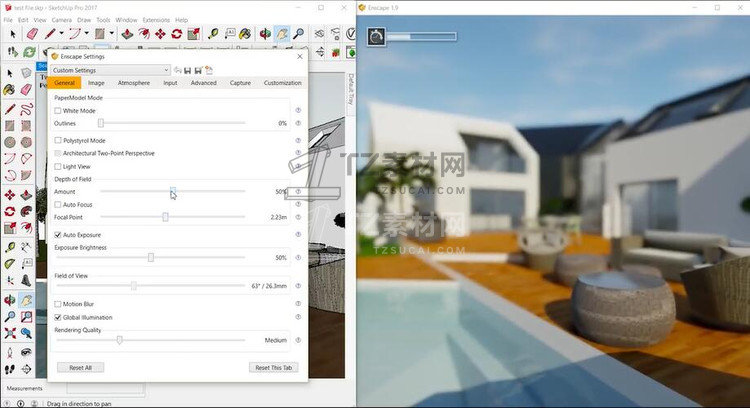This screenshot has height=408, width=750.
Task: Click the Push/Pull tool in top toolbar
Action: click(127, 34)
